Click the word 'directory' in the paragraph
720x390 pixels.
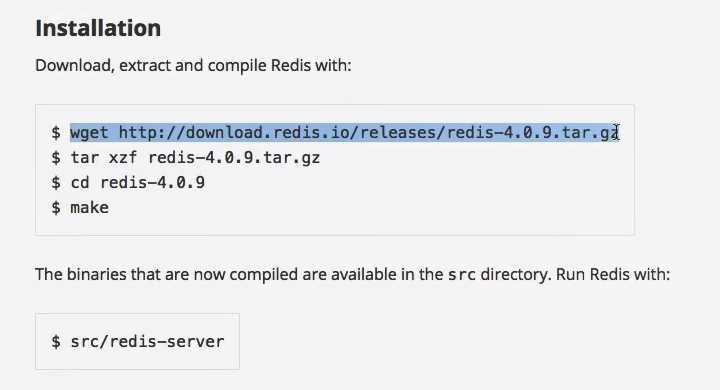514,274
